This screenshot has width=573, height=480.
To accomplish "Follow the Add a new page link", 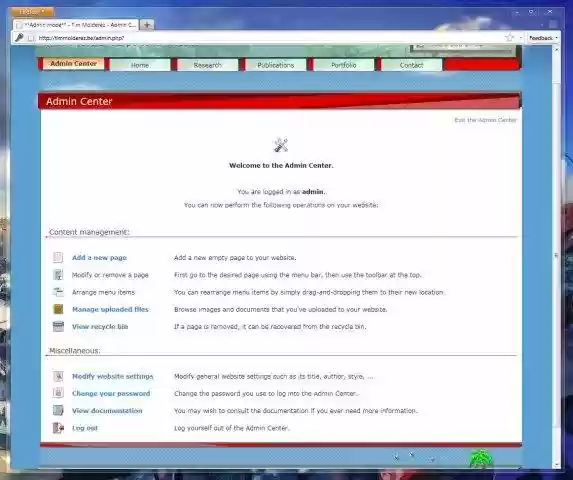I will [99, 258].
